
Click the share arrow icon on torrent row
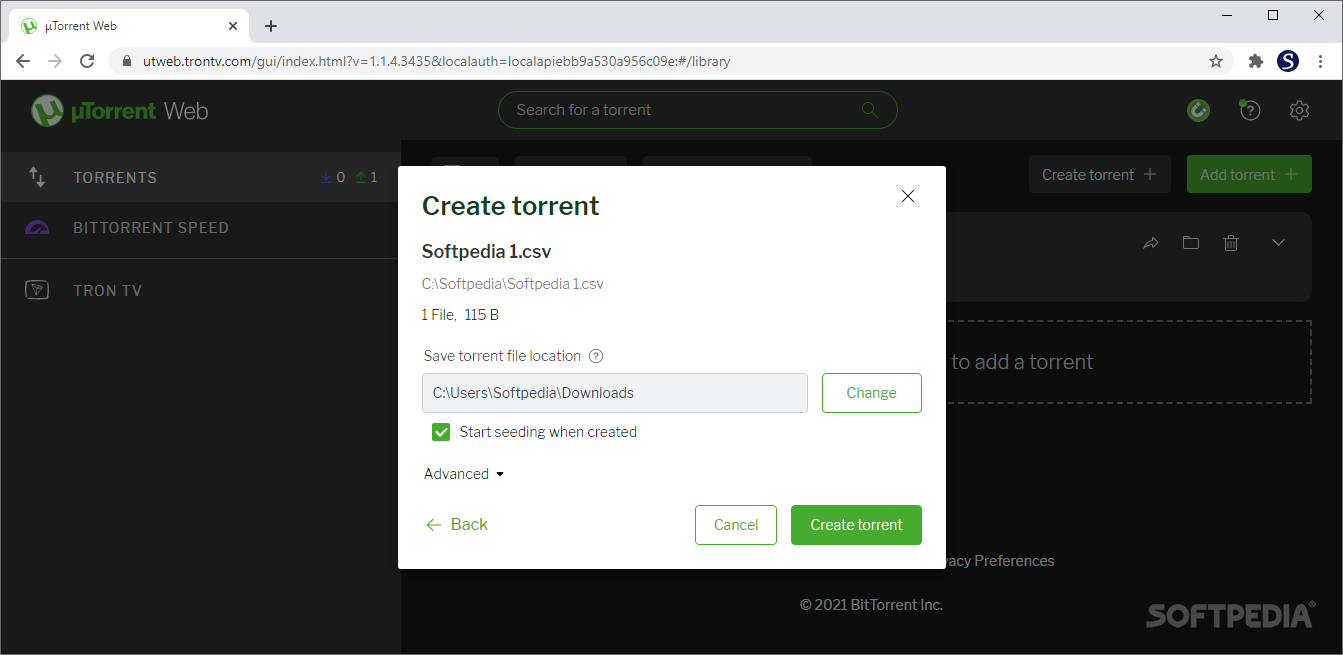(x=1150, y=243)
